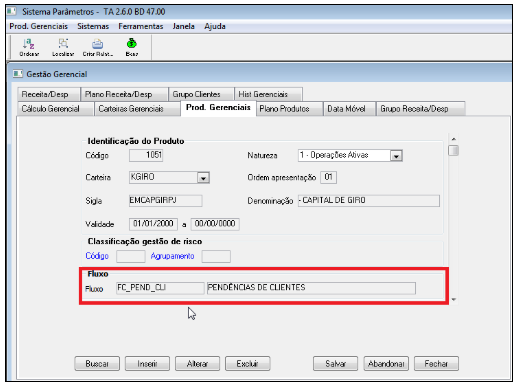The height and width of the screenshot is (387, 517).
Task: Open the Sistemas menu
Action: 93,26
